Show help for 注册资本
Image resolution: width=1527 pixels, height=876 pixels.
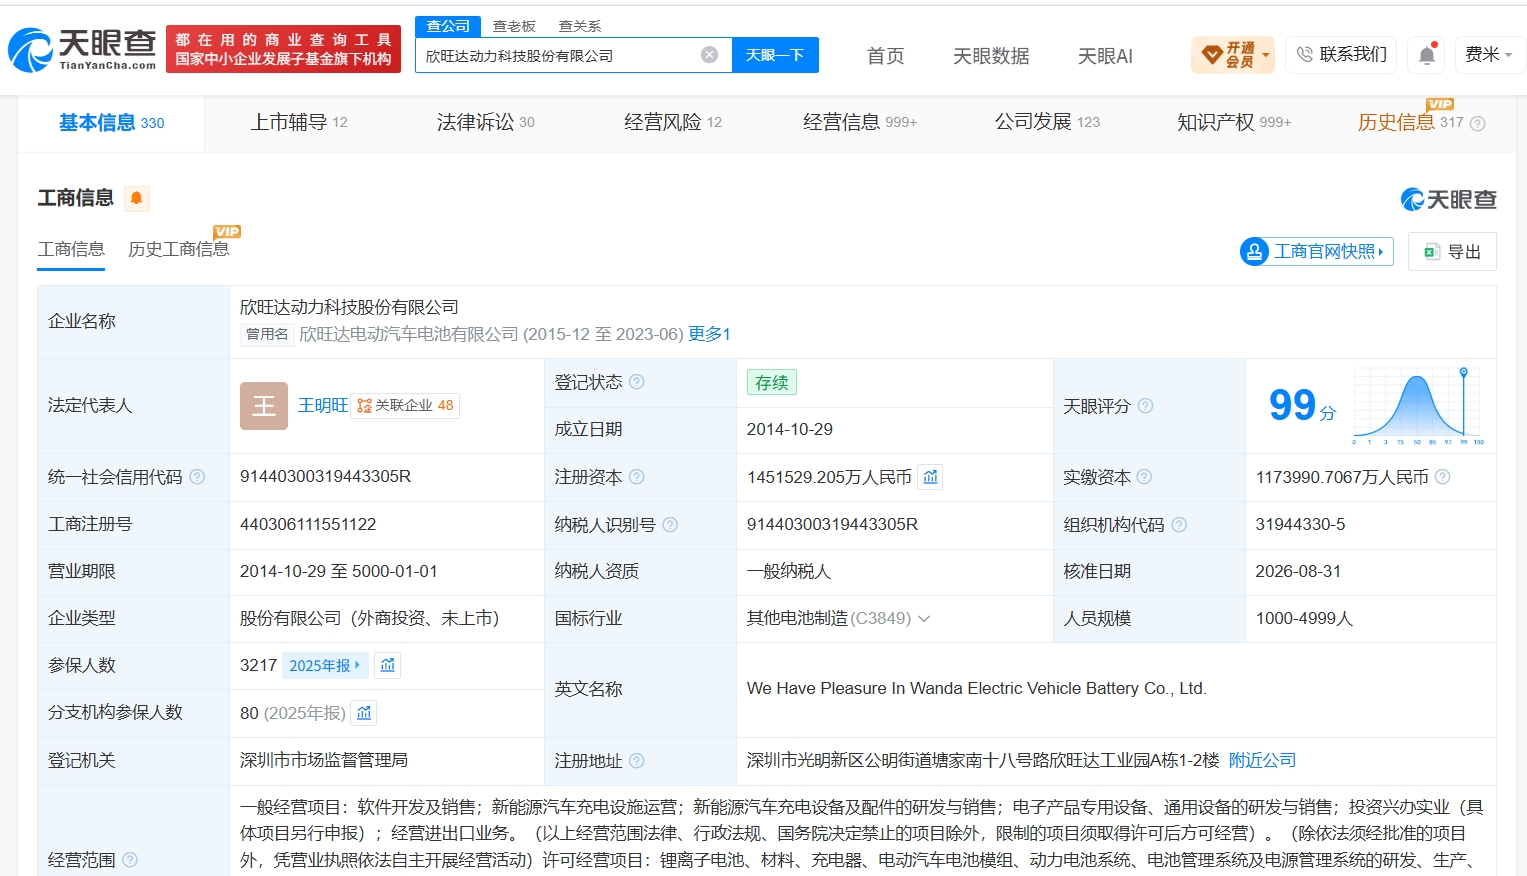(636, 477)
